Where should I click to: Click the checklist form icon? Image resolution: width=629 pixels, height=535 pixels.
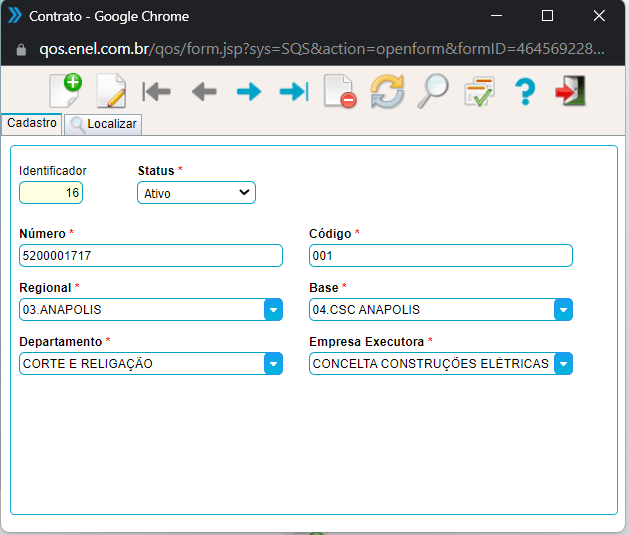[x=479, y=92]
